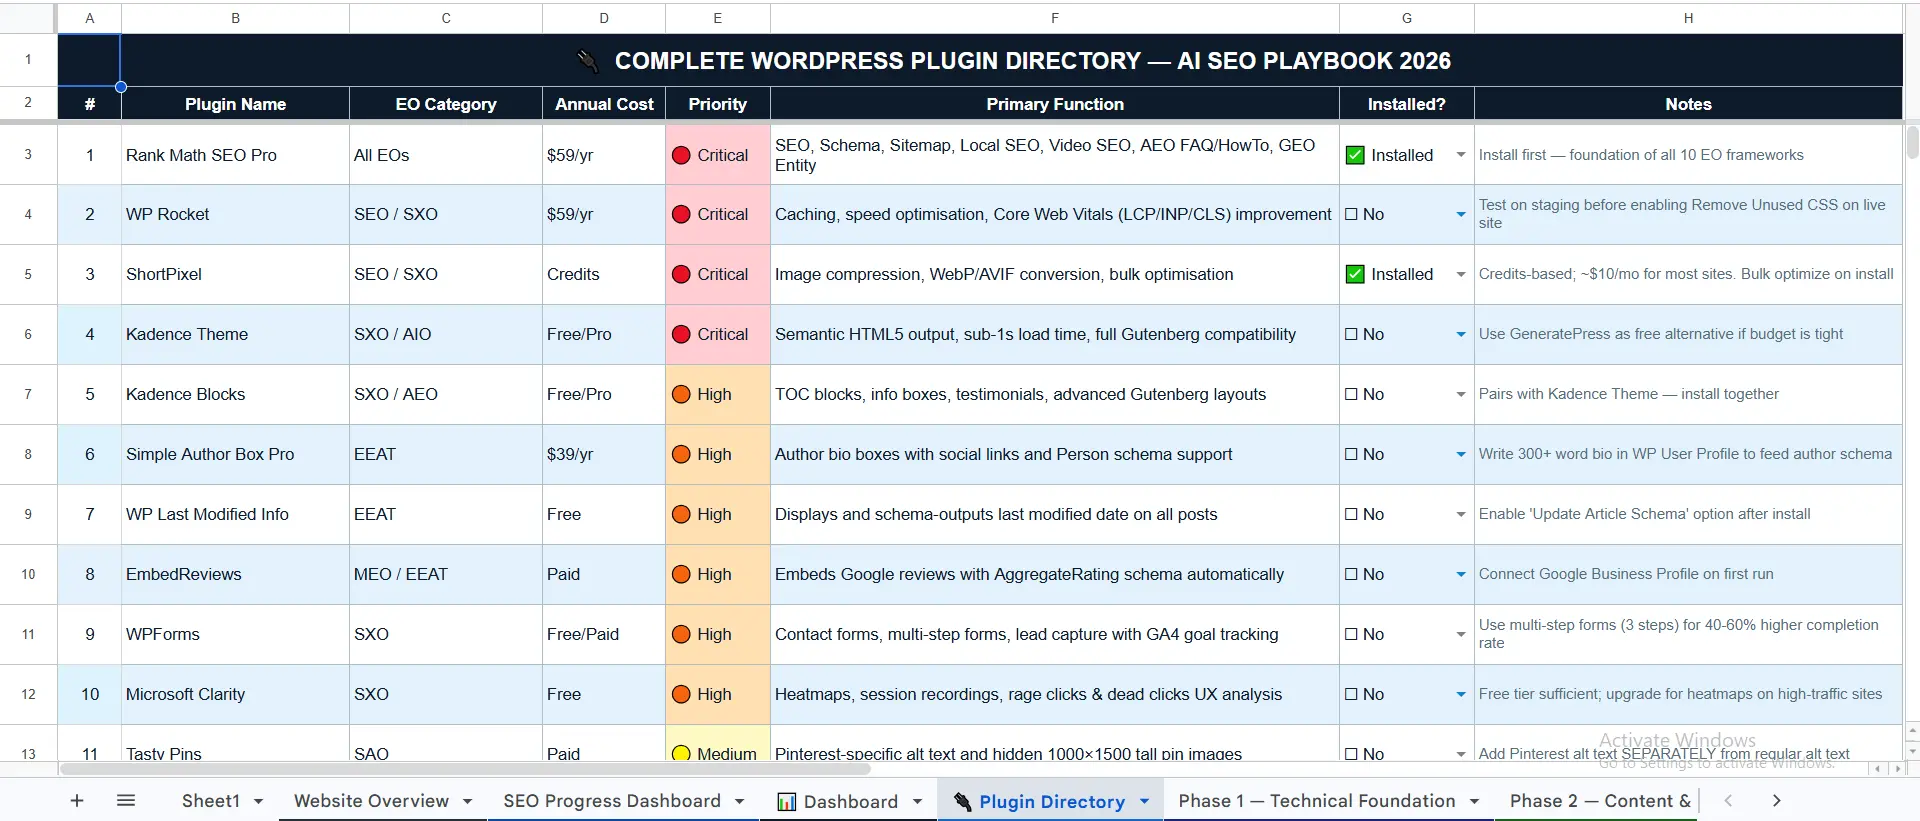This screenshot has width=1920, height=821.
Task: Click the red Critical dot for WP Rocket
Action: [x=682, y=214]
